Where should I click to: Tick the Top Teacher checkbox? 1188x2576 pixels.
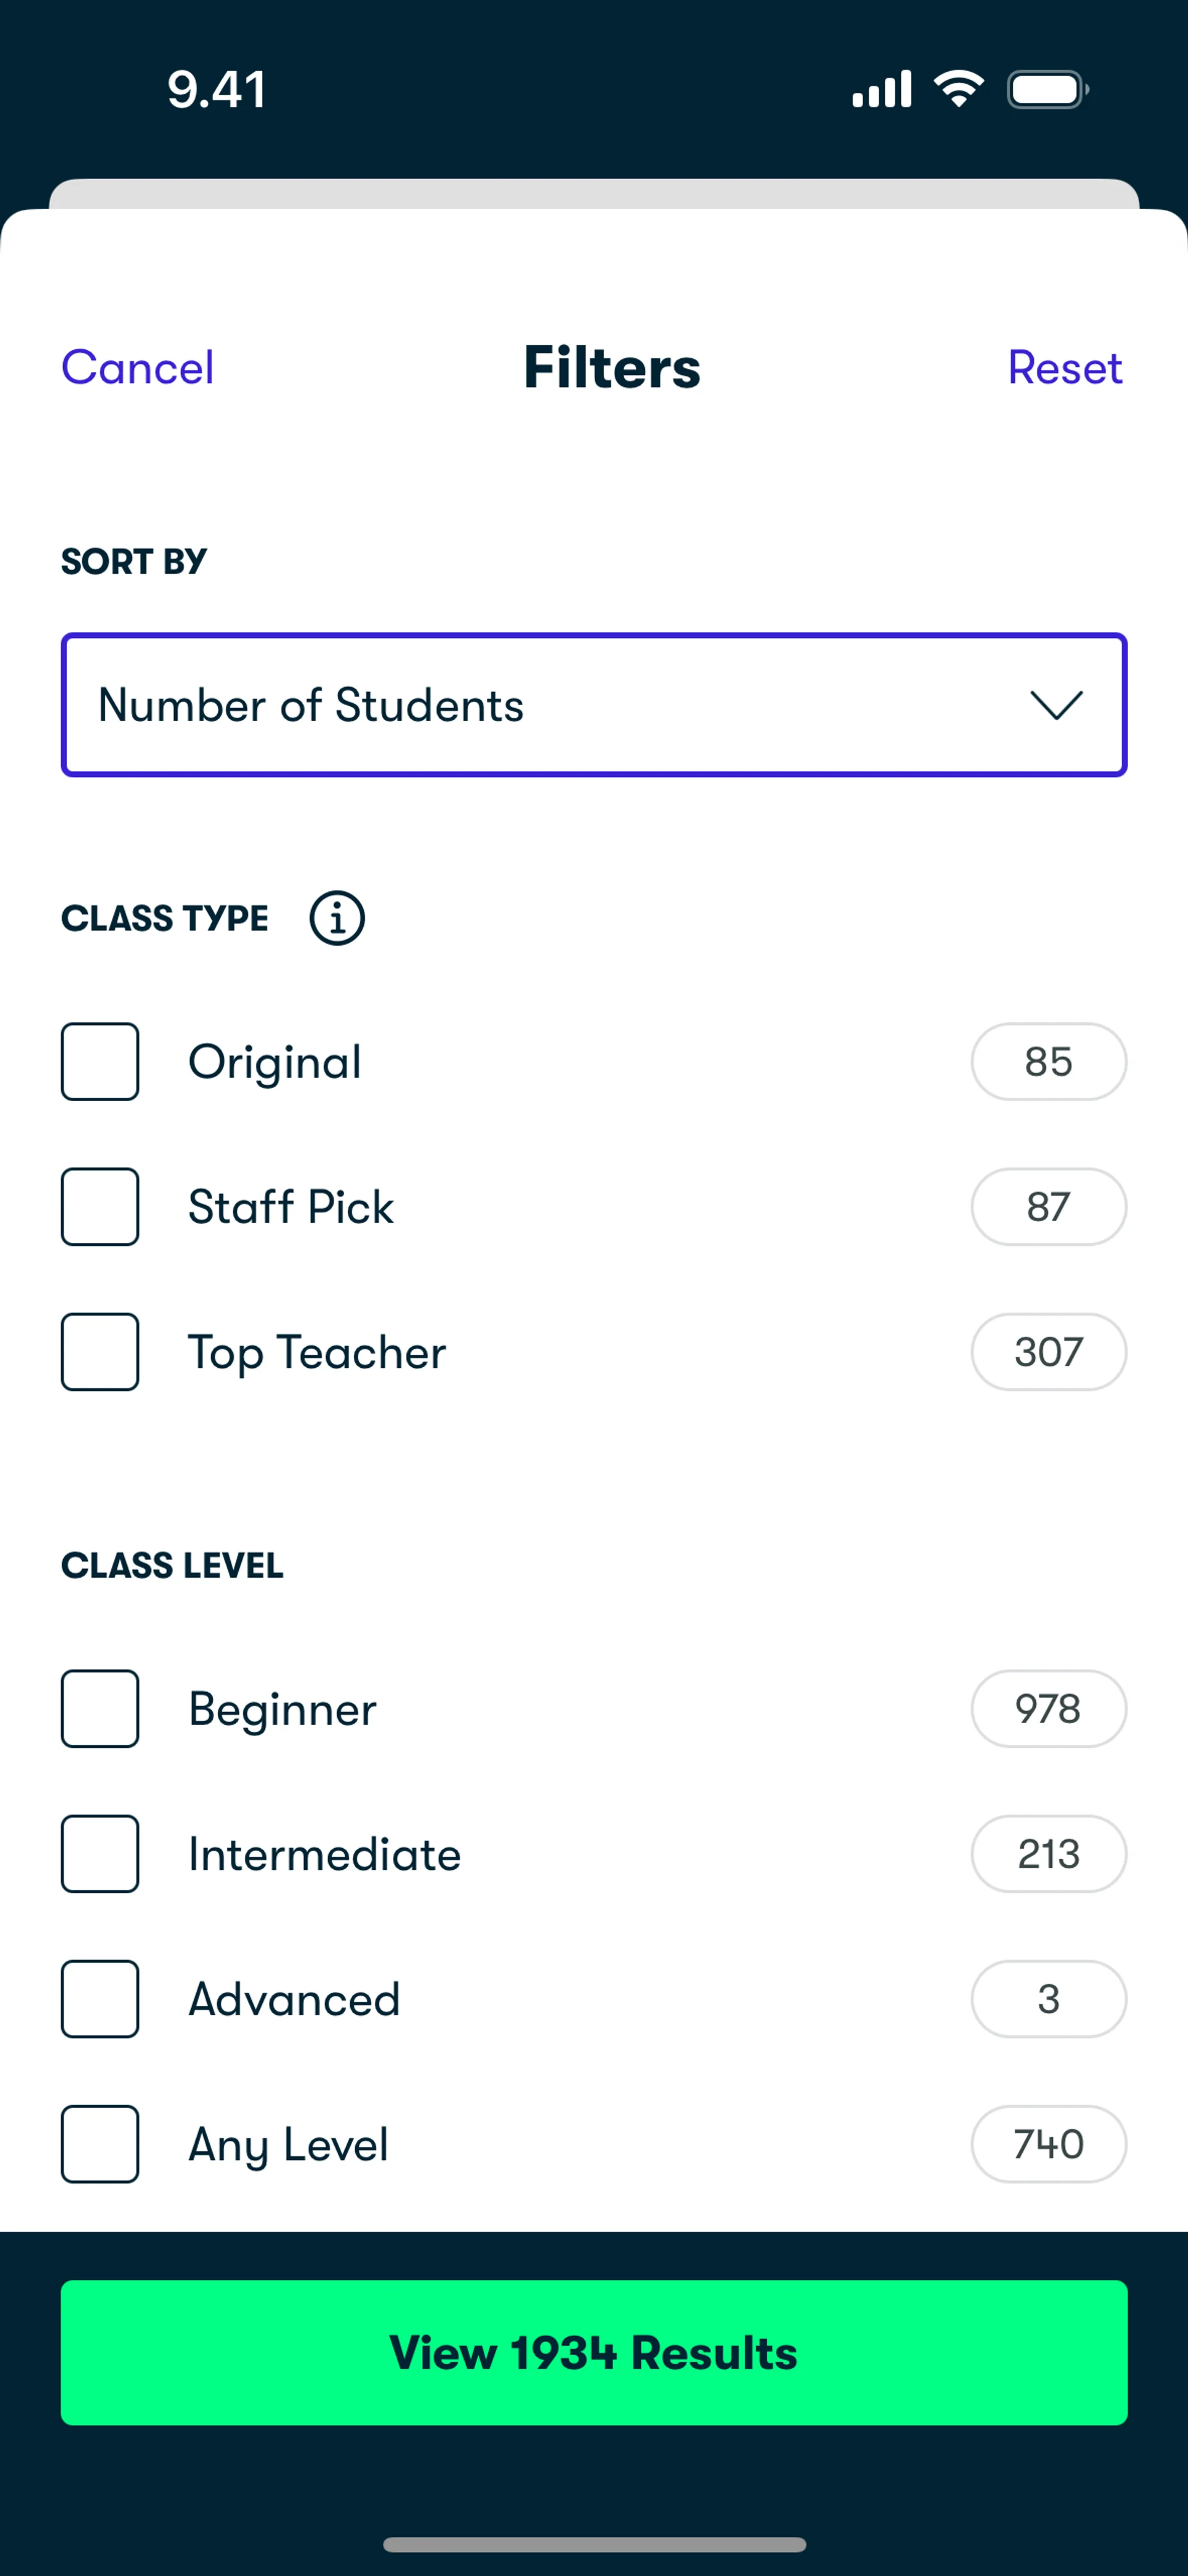coord(100,1352)
